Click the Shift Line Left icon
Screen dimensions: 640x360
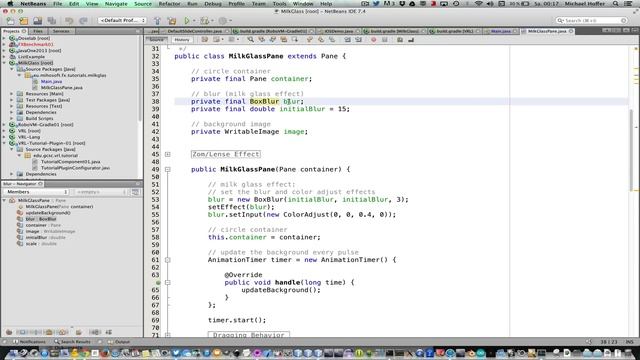347,40
